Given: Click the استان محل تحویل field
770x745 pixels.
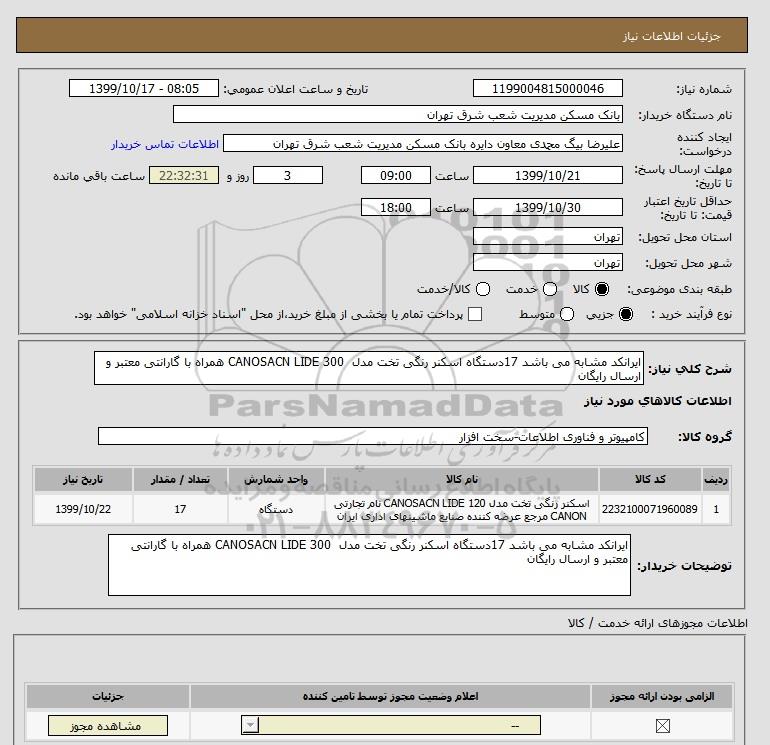Looking at the screenshot, I should [546, 238].
